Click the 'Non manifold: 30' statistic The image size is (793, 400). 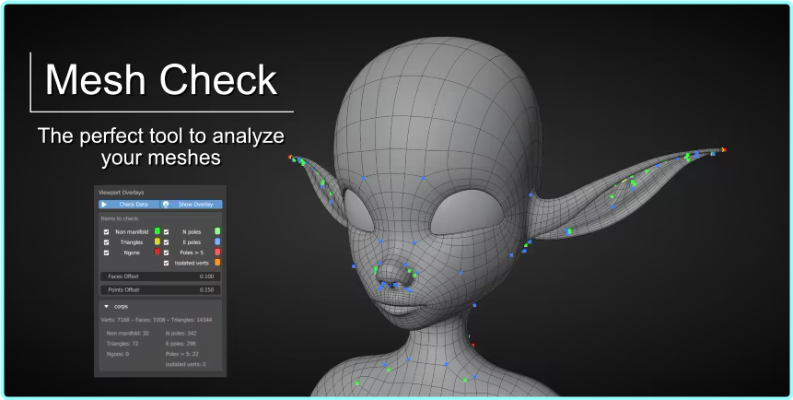(x=127, y=334)
